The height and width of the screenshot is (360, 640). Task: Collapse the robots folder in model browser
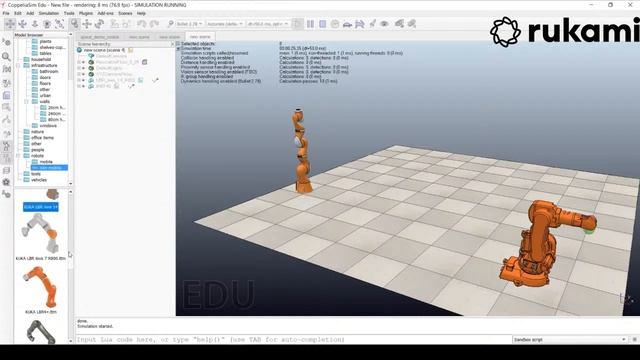coord(18,156)
